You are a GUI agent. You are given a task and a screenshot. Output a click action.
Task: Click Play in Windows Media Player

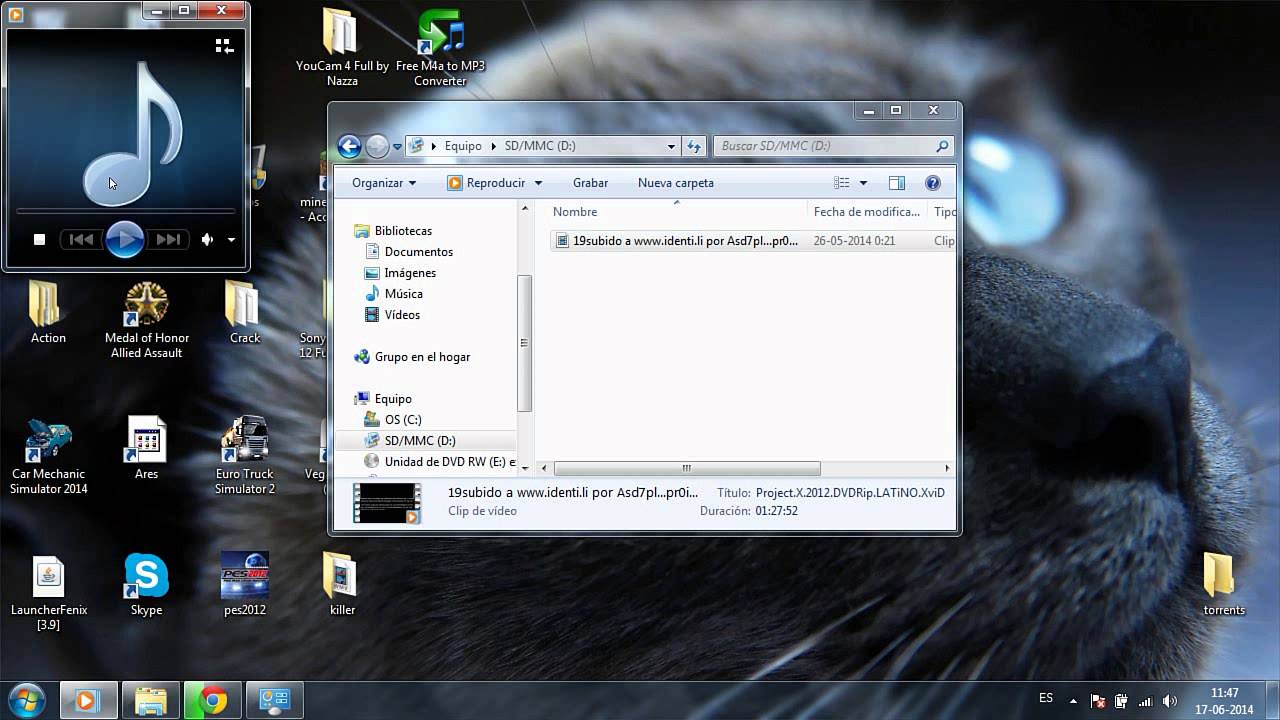pos(124,239)
